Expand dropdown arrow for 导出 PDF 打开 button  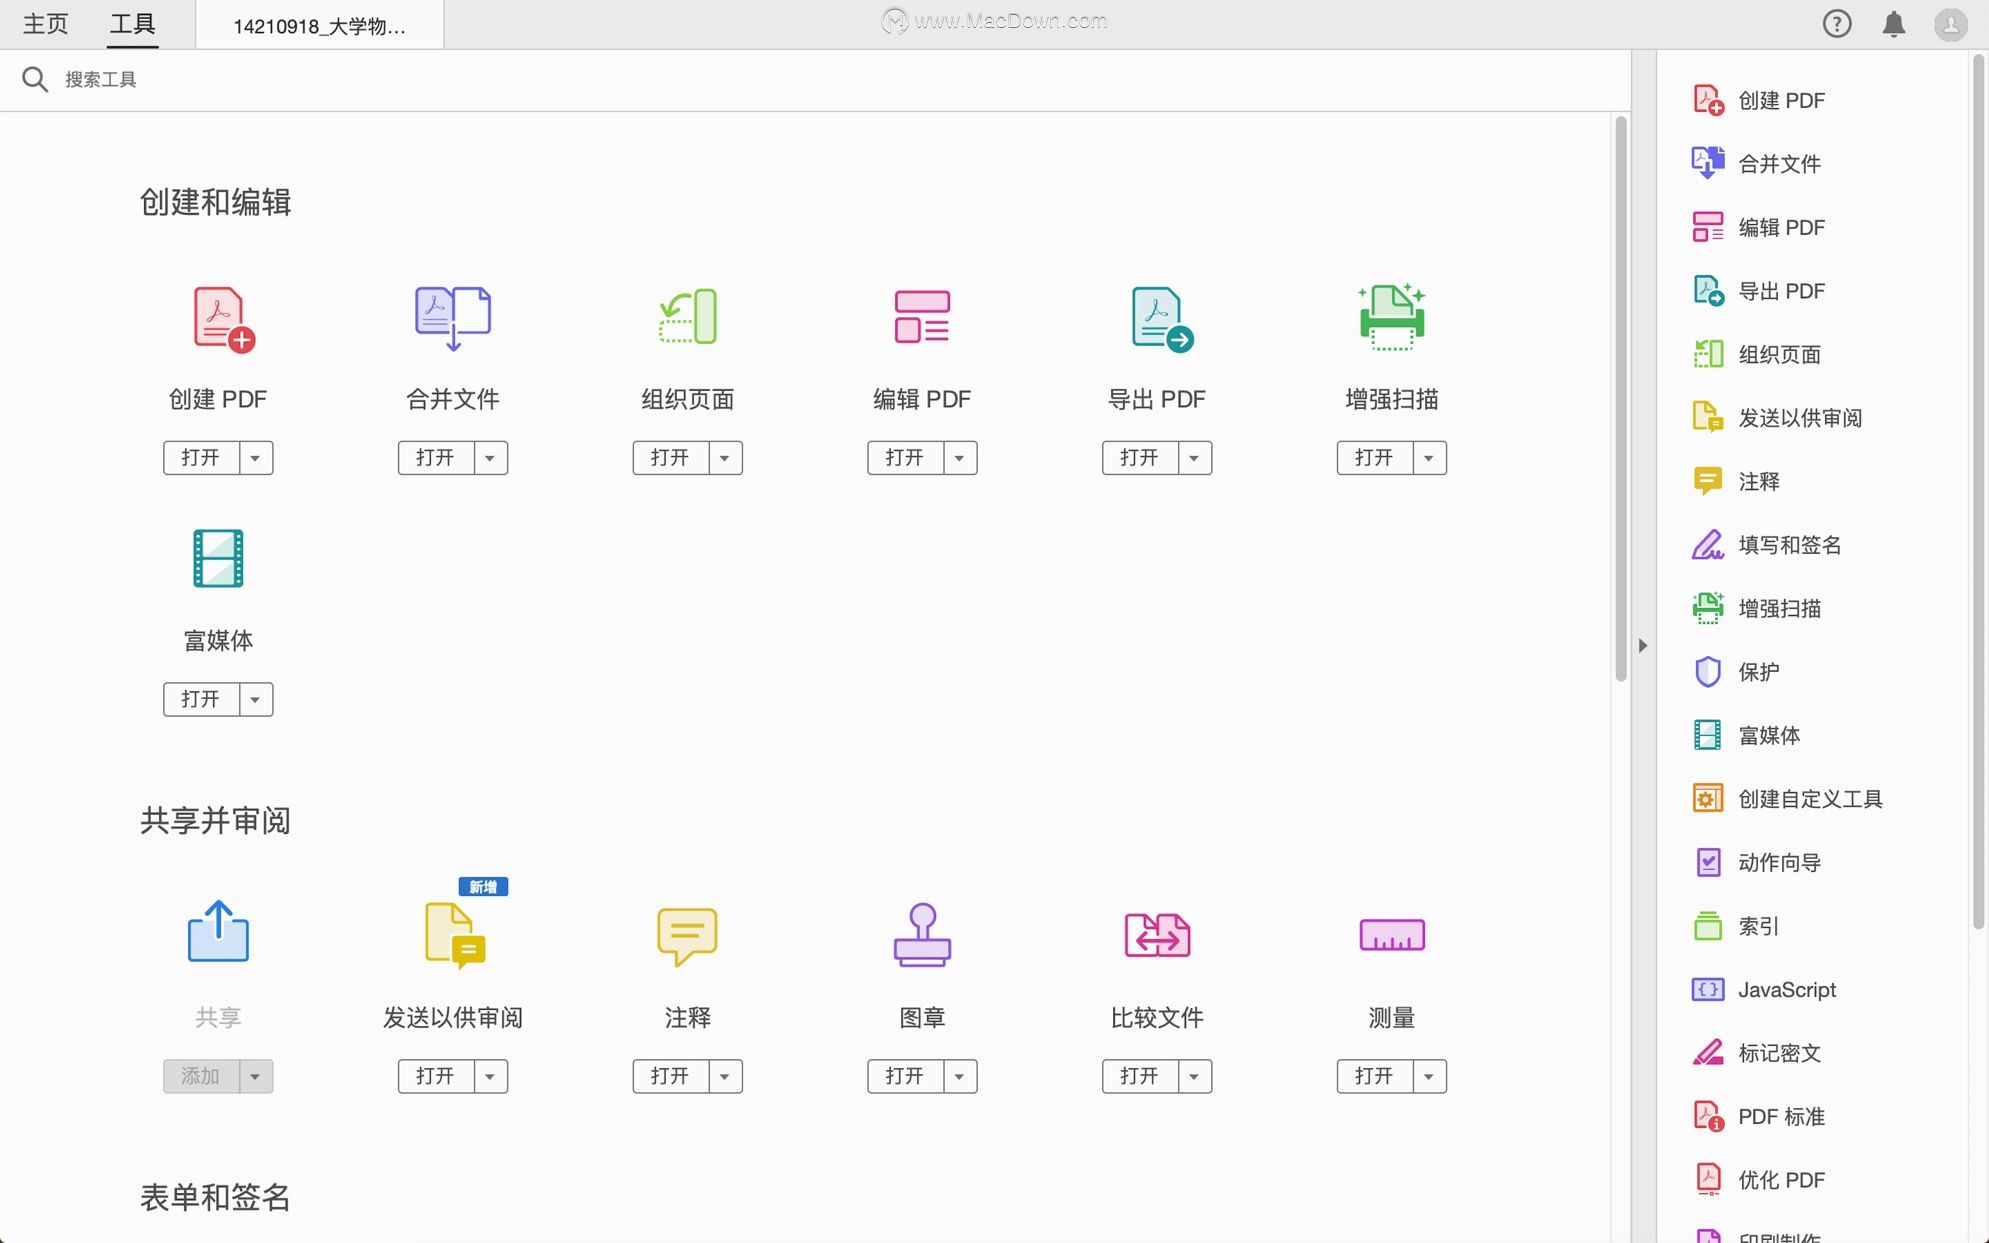pyautogui.click(x=1195, y=458)
